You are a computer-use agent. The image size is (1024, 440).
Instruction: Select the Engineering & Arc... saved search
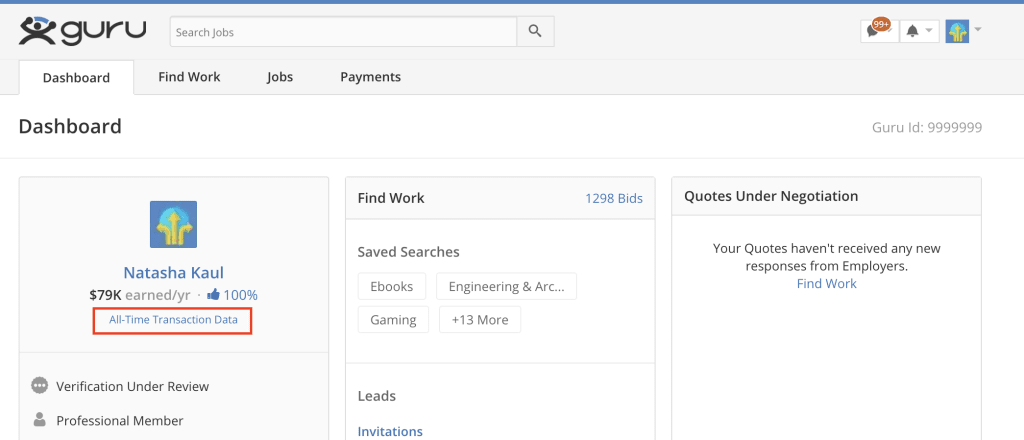[506, 286]
